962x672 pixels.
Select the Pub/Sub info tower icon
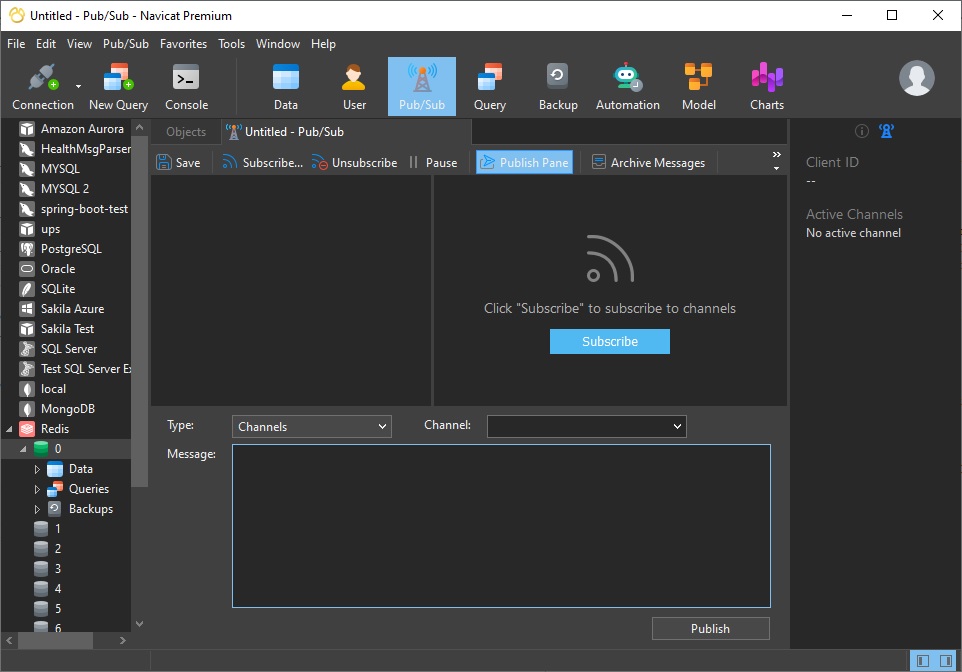[x=887, y=131]
